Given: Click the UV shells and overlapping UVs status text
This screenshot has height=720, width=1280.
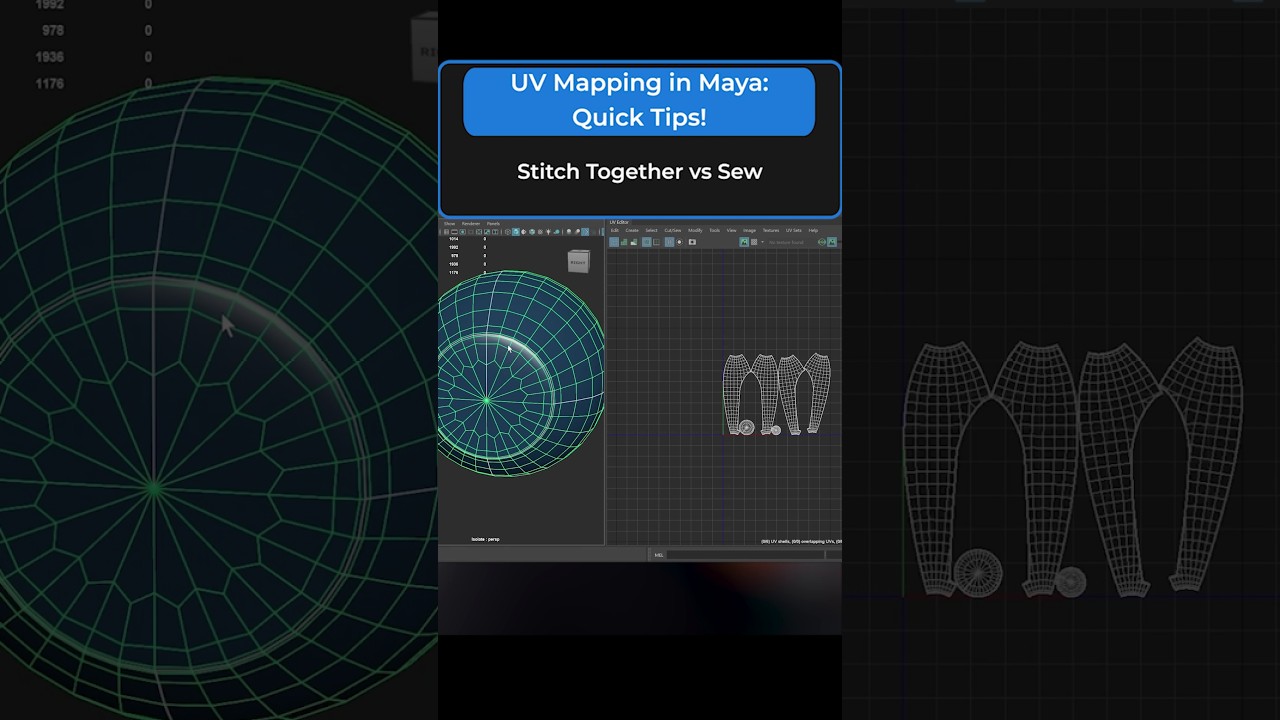Looking at the screenshot, I should click(x=801, y=541).
